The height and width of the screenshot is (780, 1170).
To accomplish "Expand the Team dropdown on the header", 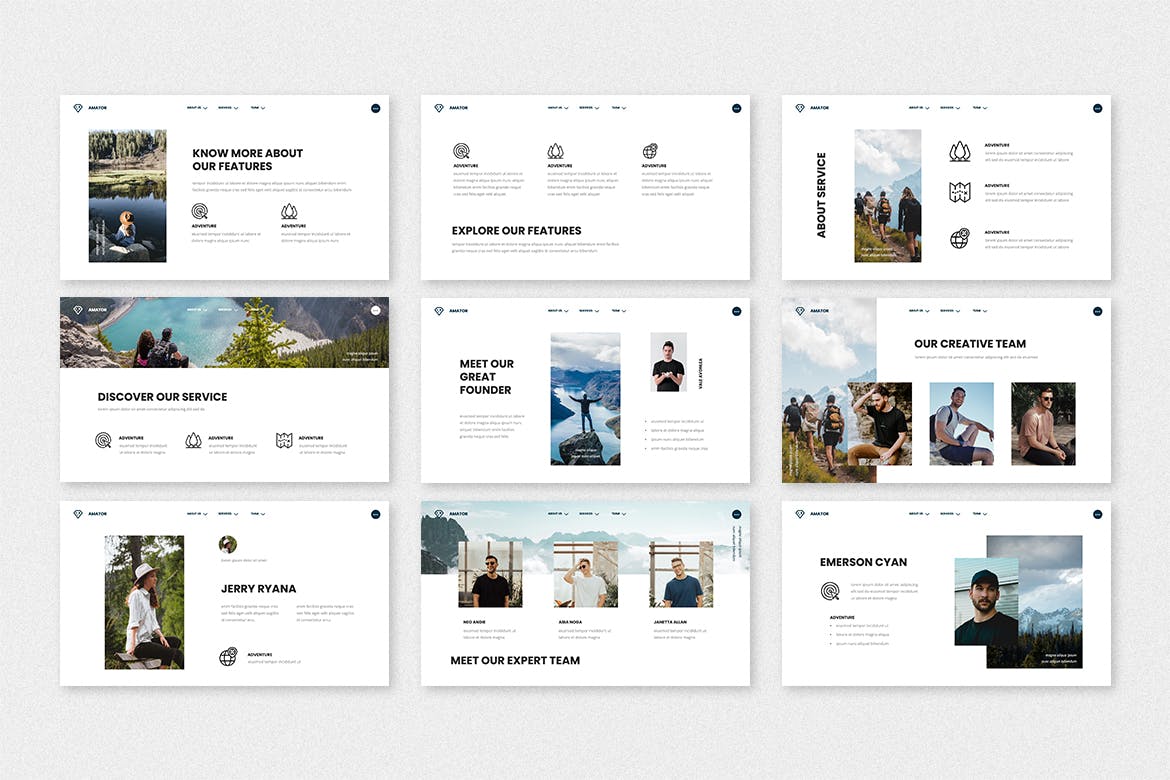I will (x=260, y=107).
